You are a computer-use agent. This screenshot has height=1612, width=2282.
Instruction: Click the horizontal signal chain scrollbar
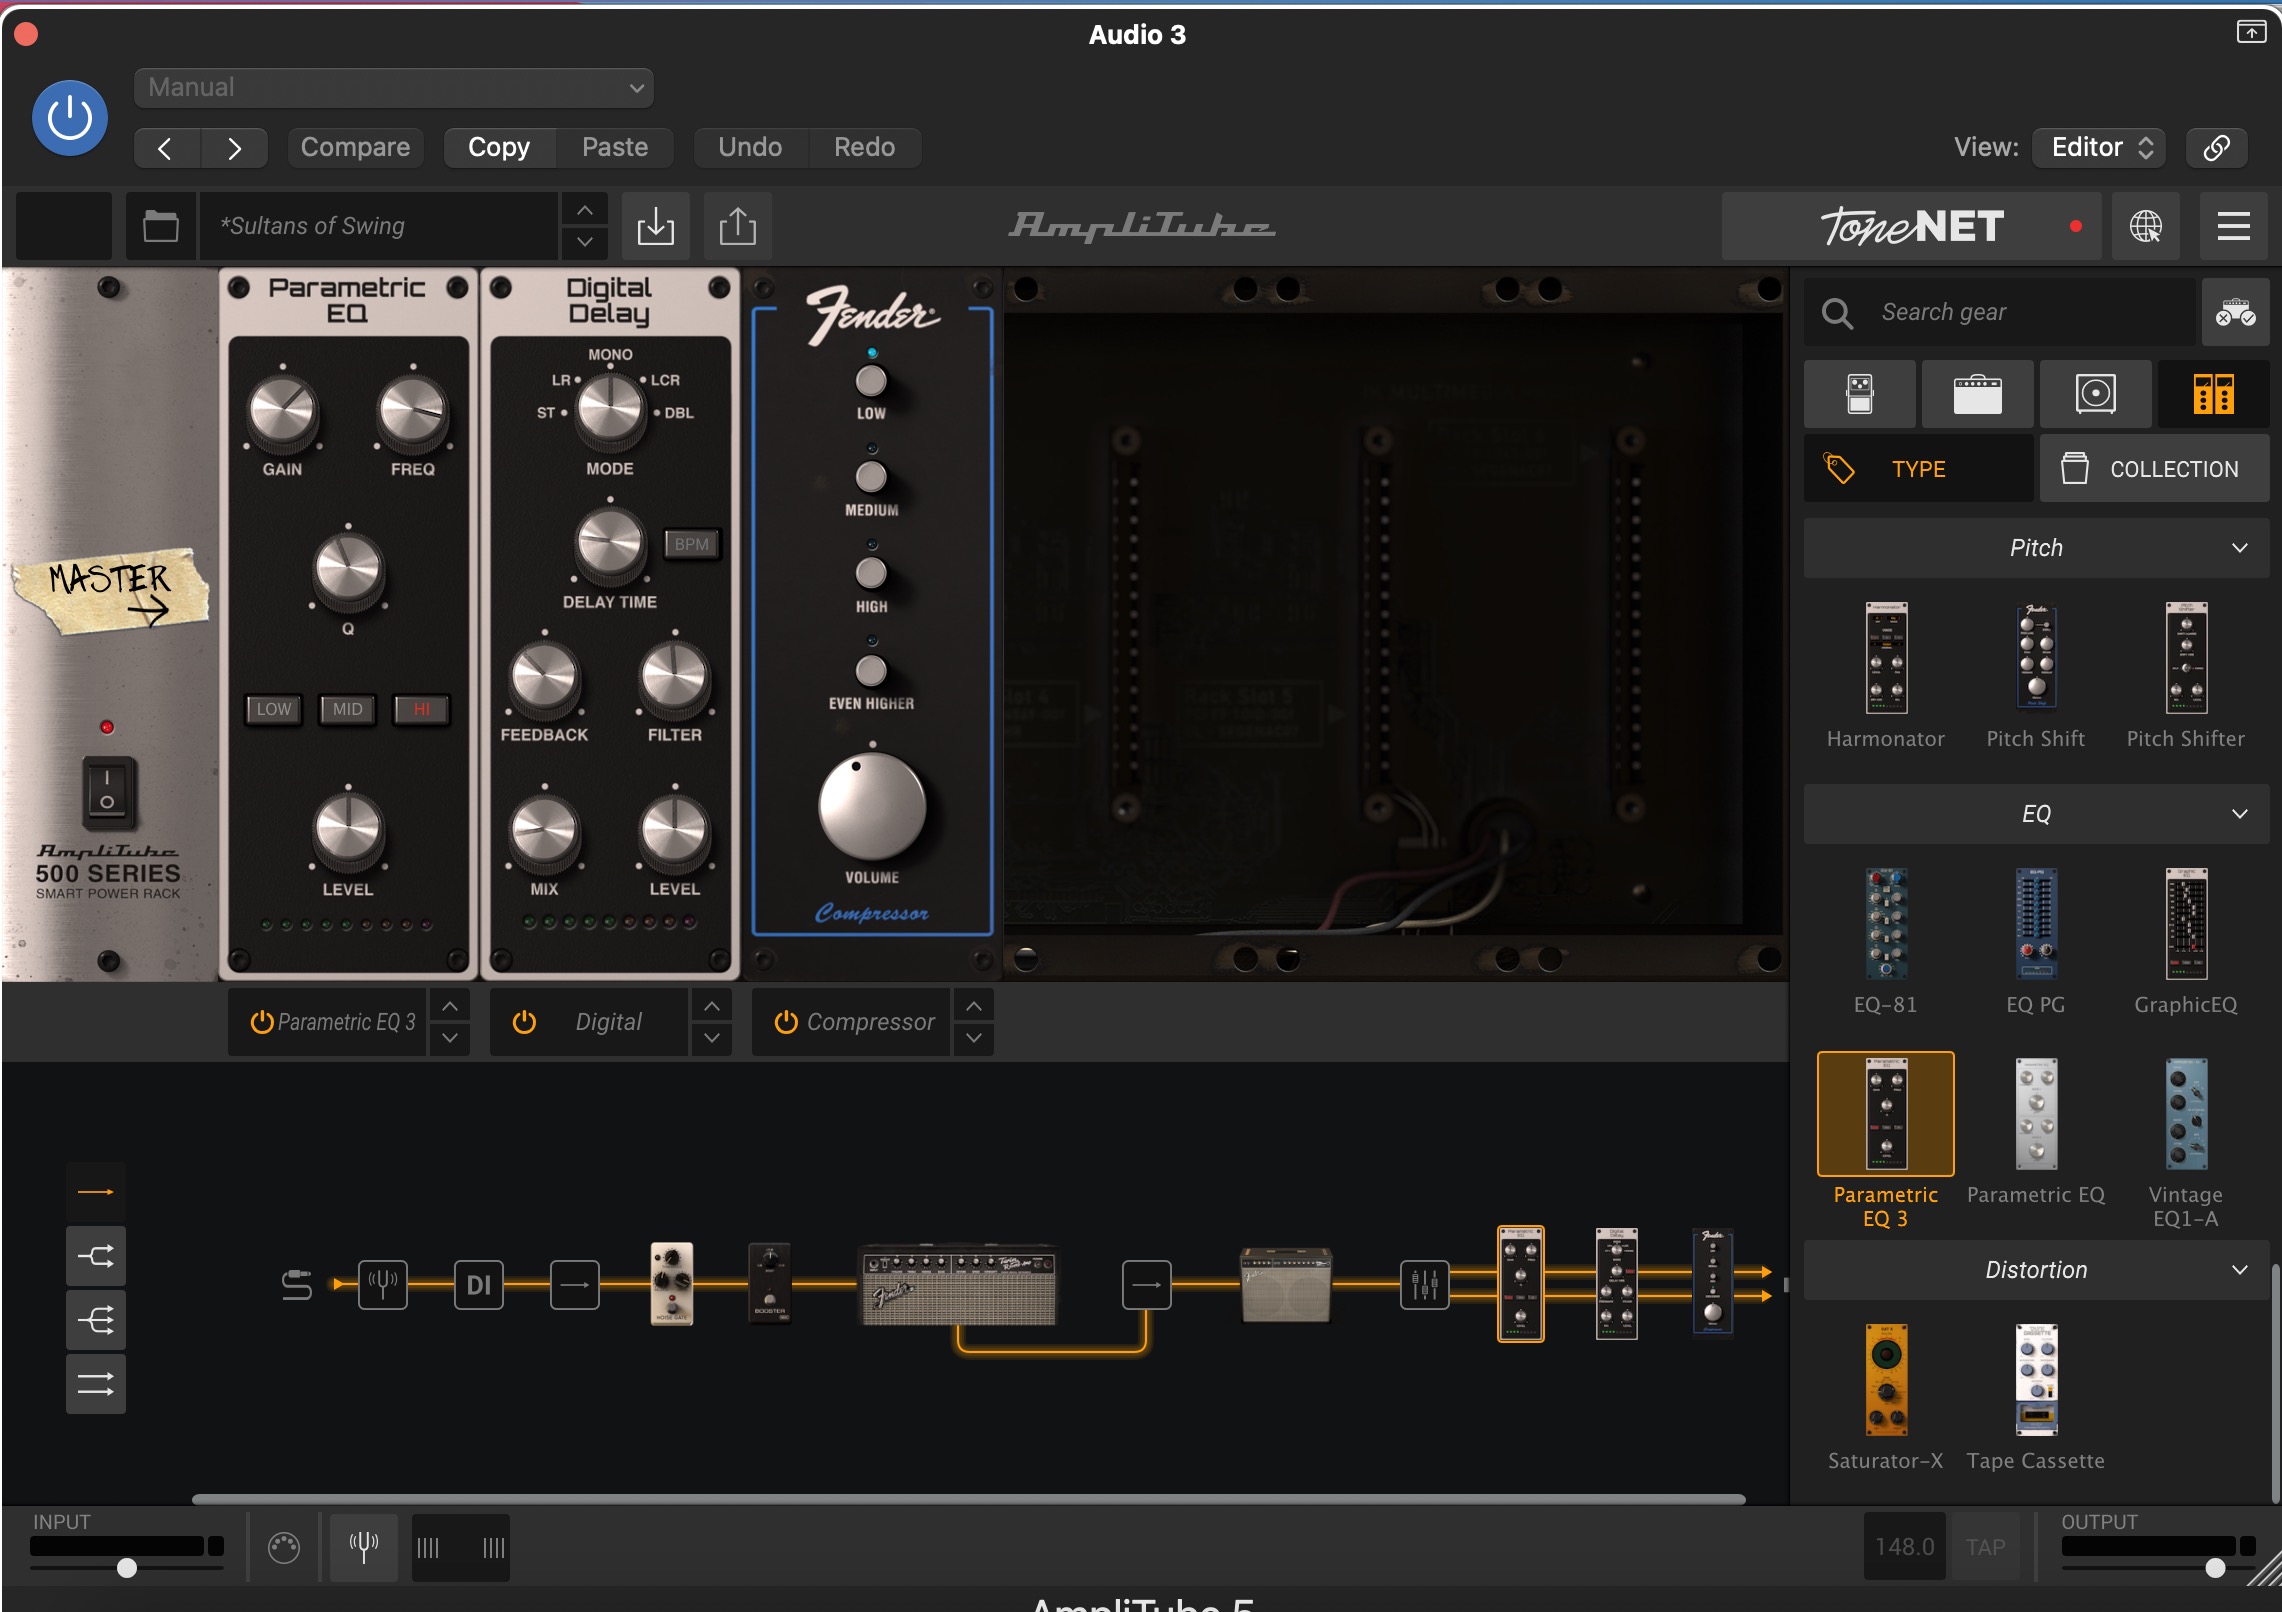[968, 1499]
